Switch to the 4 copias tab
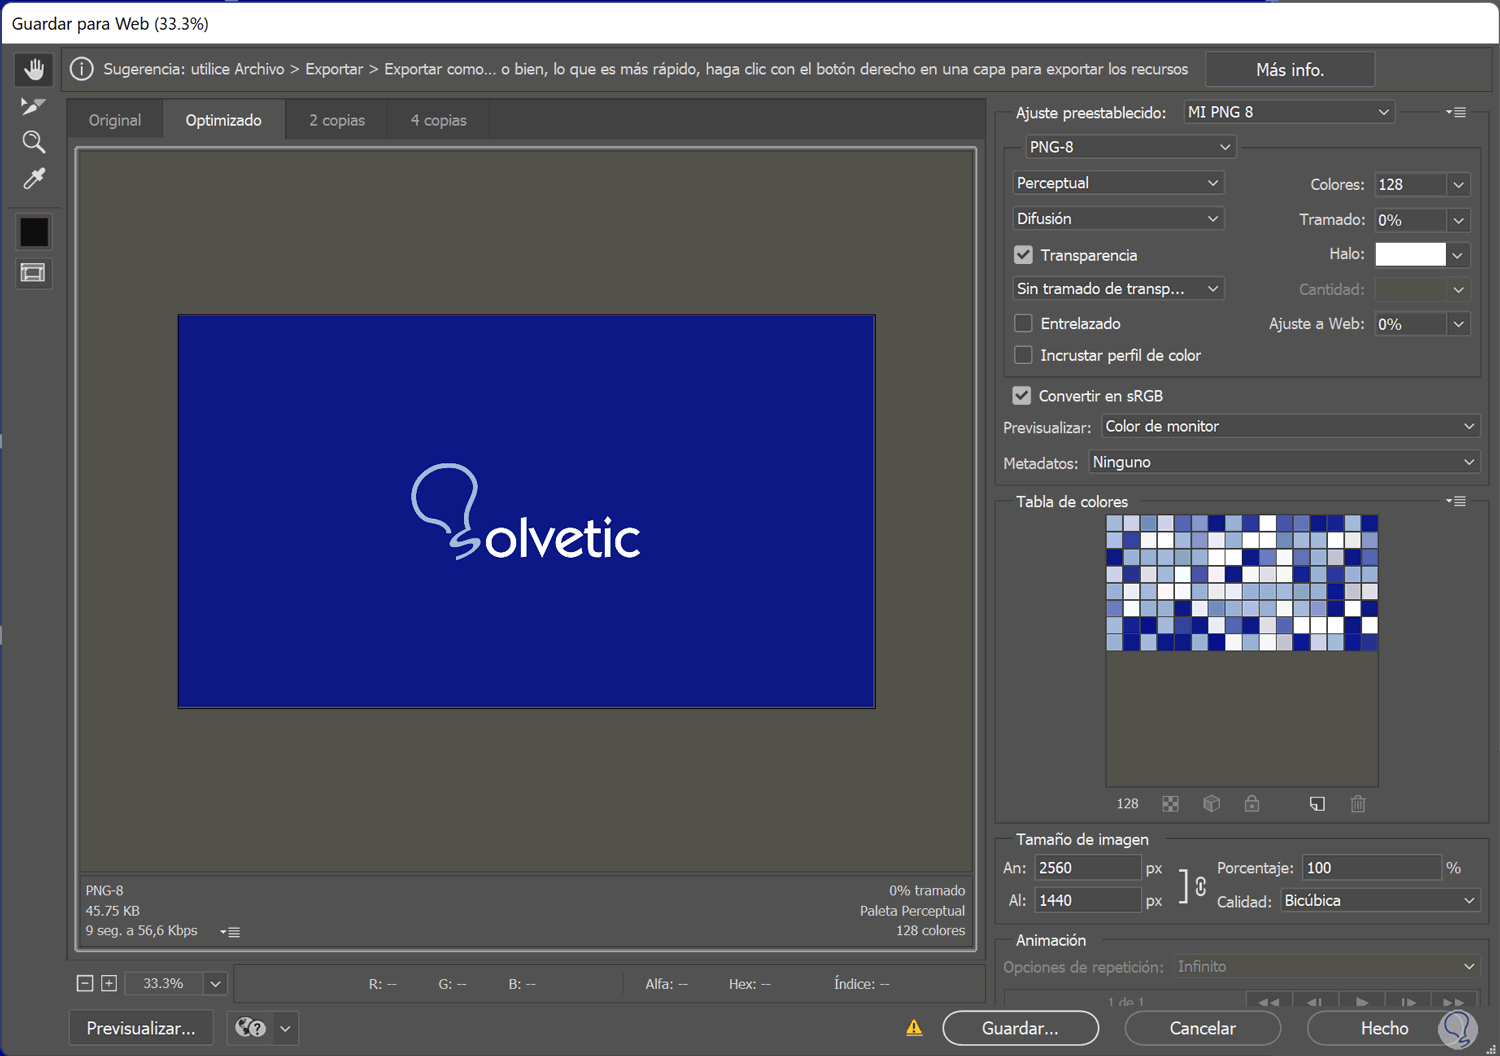This screenshot has height=1056, width=1500. coord(438,120)
